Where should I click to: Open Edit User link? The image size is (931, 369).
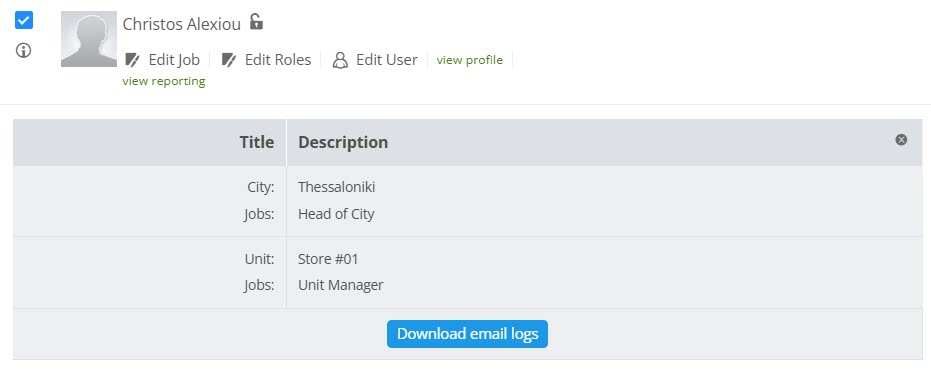pyautogui.click(x=387, y=60)
